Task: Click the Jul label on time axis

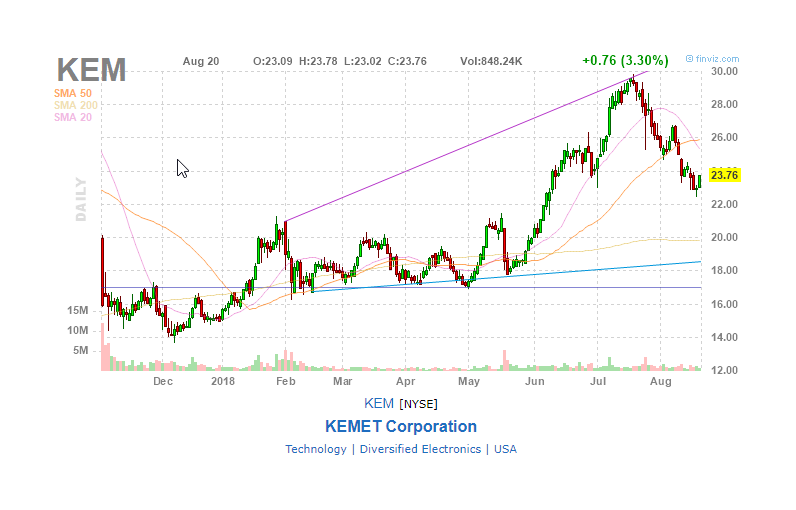Action: pos(598,381)
